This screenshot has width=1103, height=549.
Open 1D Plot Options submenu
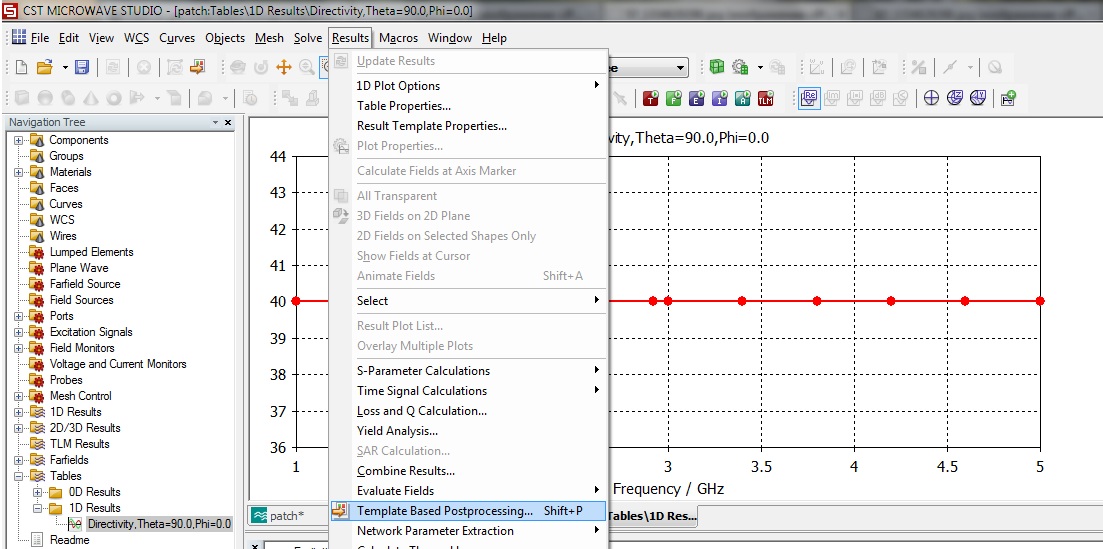(468, 86)
